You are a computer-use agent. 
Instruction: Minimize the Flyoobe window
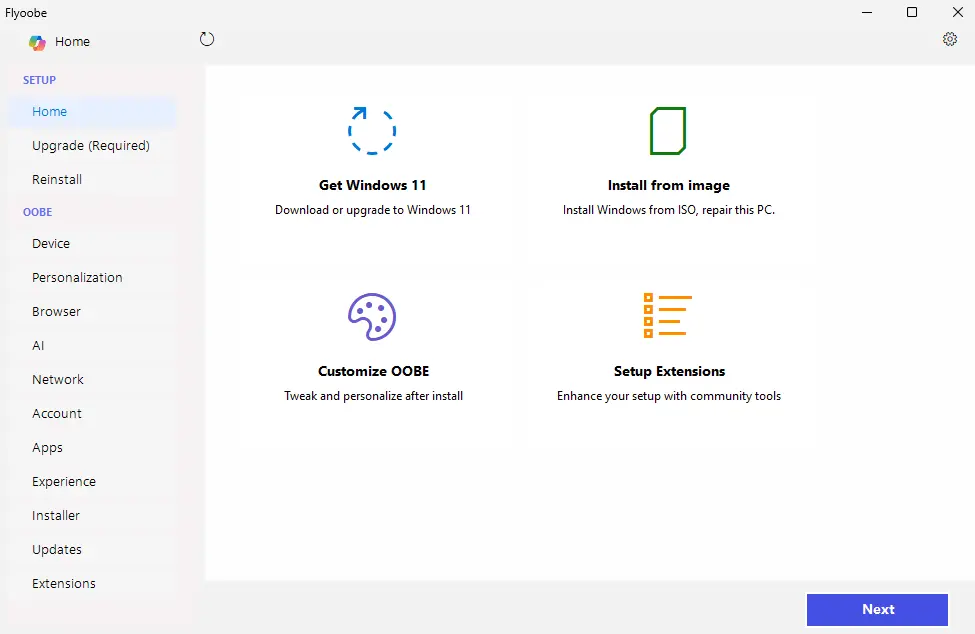(x=867, y=12)
